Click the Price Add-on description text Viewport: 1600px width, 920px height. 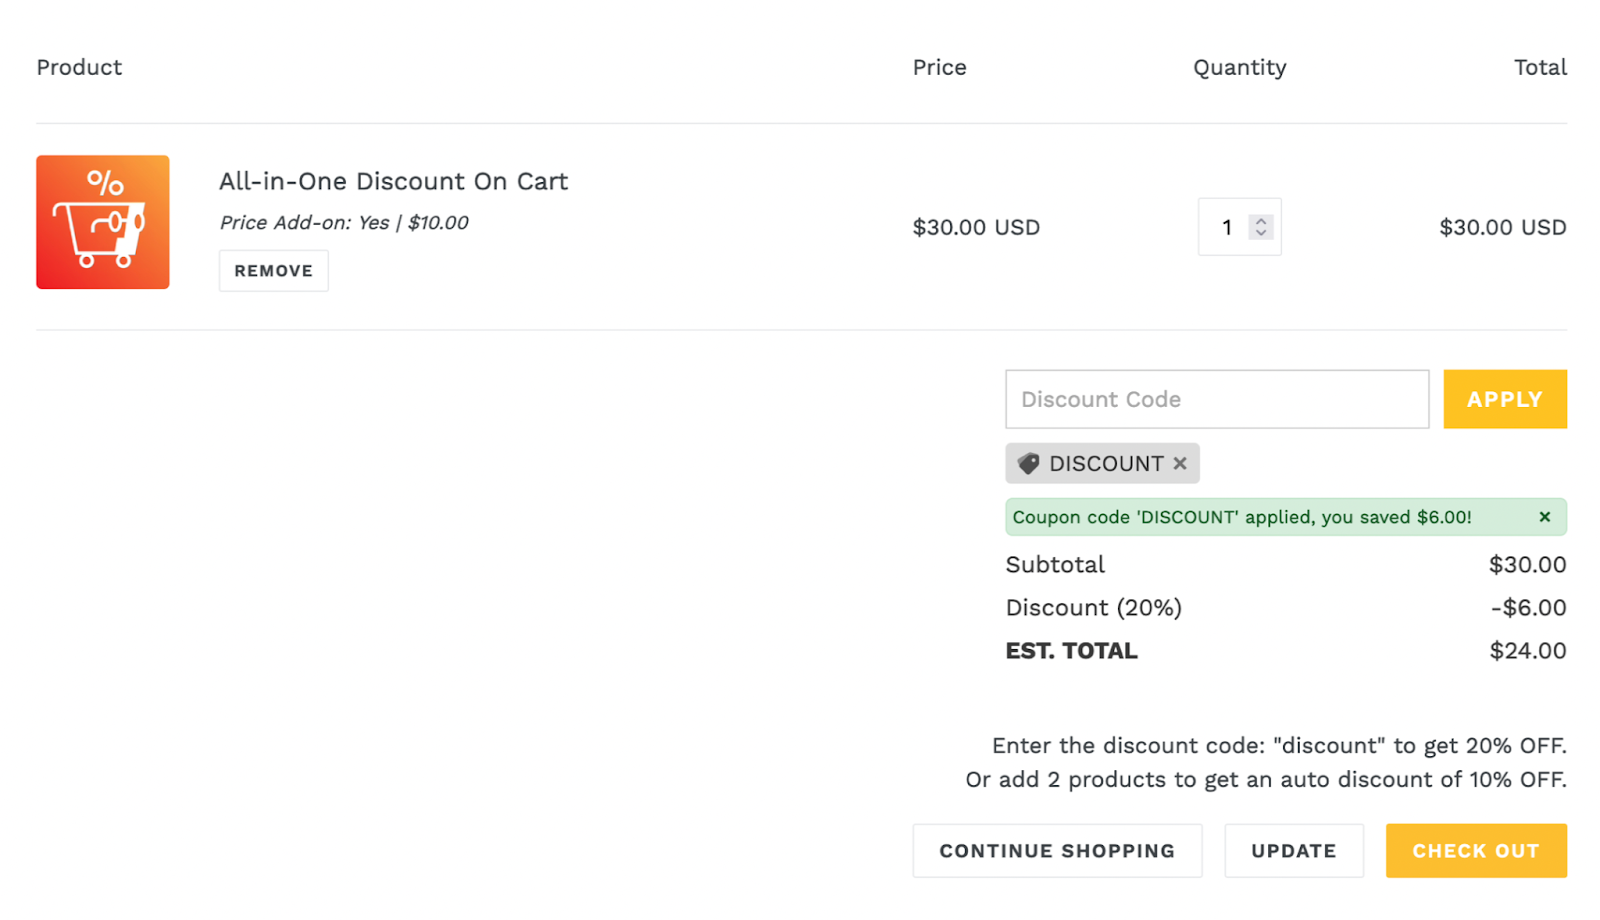pos(344,223)
